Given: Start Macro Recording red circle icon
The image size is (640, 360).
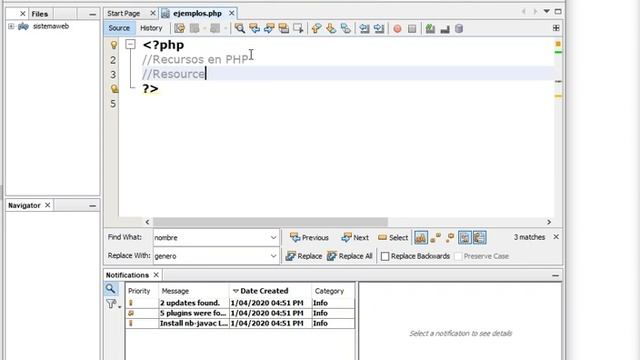Looking at the screenshot, I should pos(397,29).
